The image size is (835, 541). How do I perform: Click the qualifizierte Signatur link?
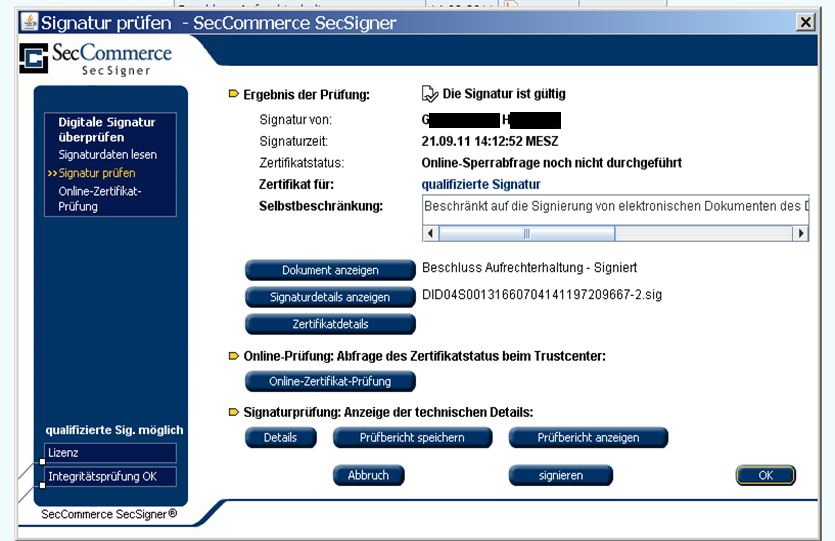tap(481, 184)
